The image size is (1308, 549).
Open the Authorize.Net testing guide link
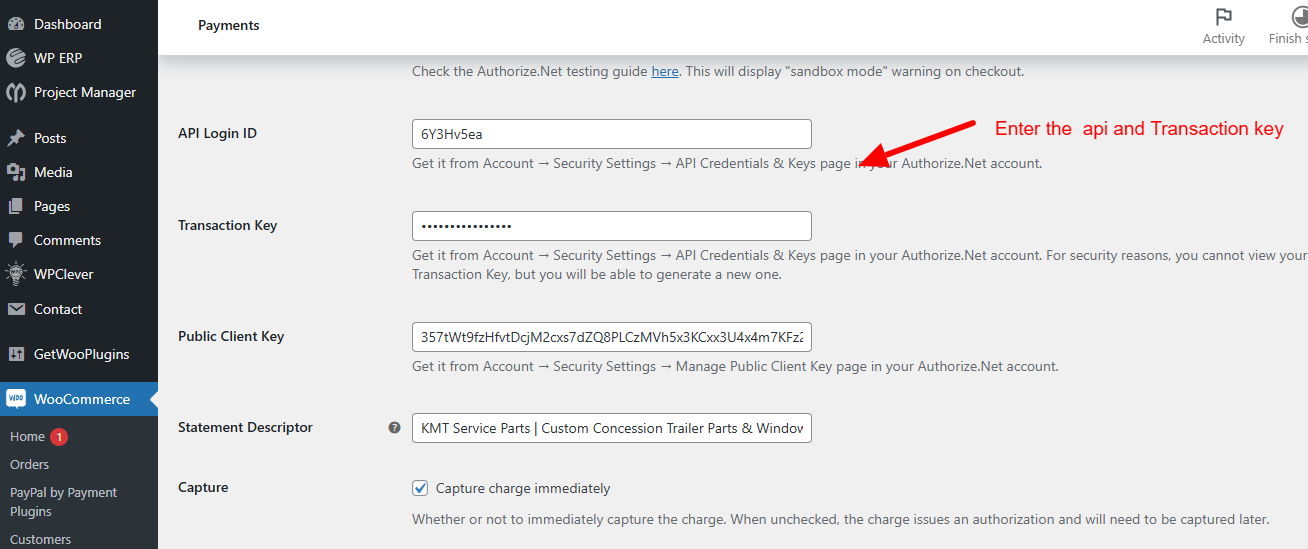click(665, 71)
